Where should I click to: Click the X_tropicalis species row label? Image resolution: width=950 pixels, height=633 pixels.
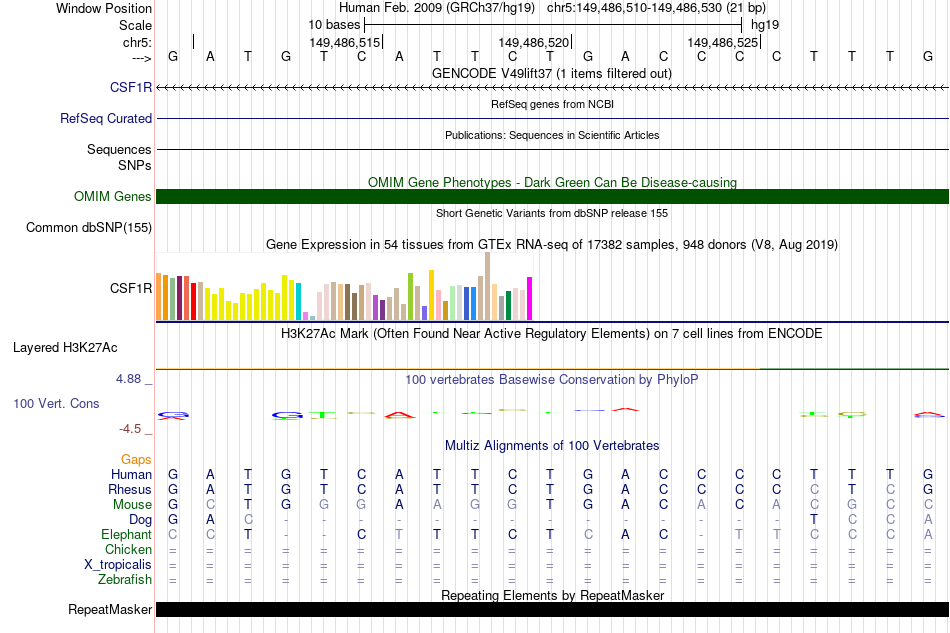click(x=118, y=565)
